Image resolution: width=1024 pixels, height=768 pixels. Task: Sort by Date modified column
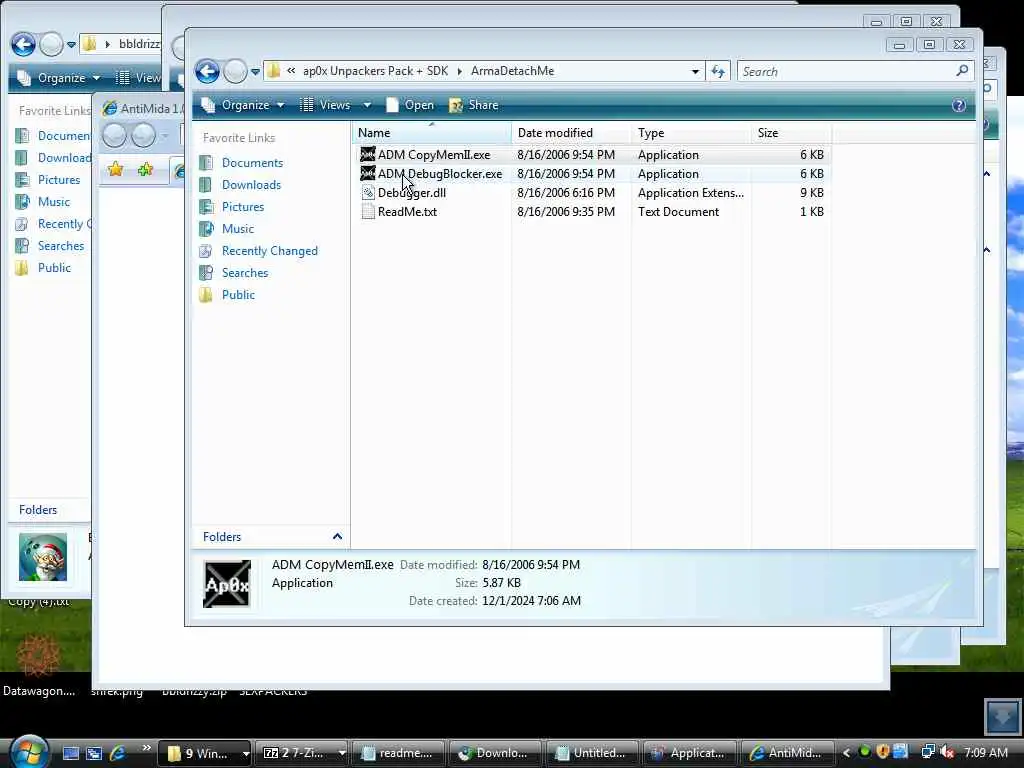click(571, 133)
